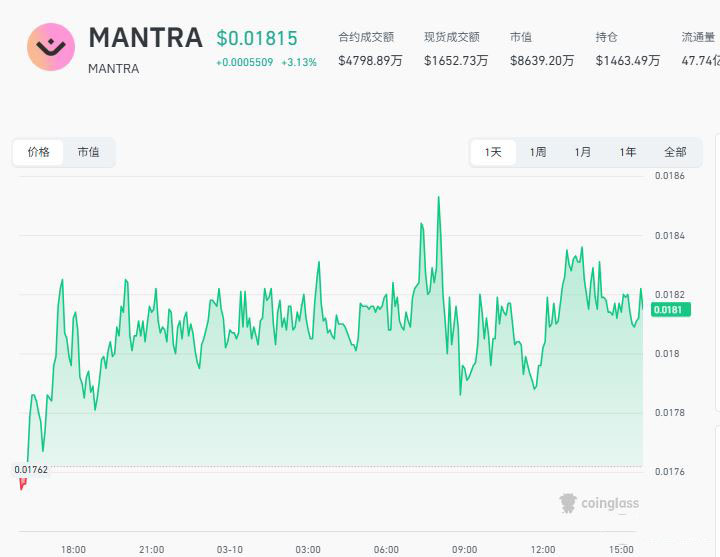The height and width of the screenshot is (557, 720).
Task: Click the MANTRA coin logo icon
Action: point(51,47)
